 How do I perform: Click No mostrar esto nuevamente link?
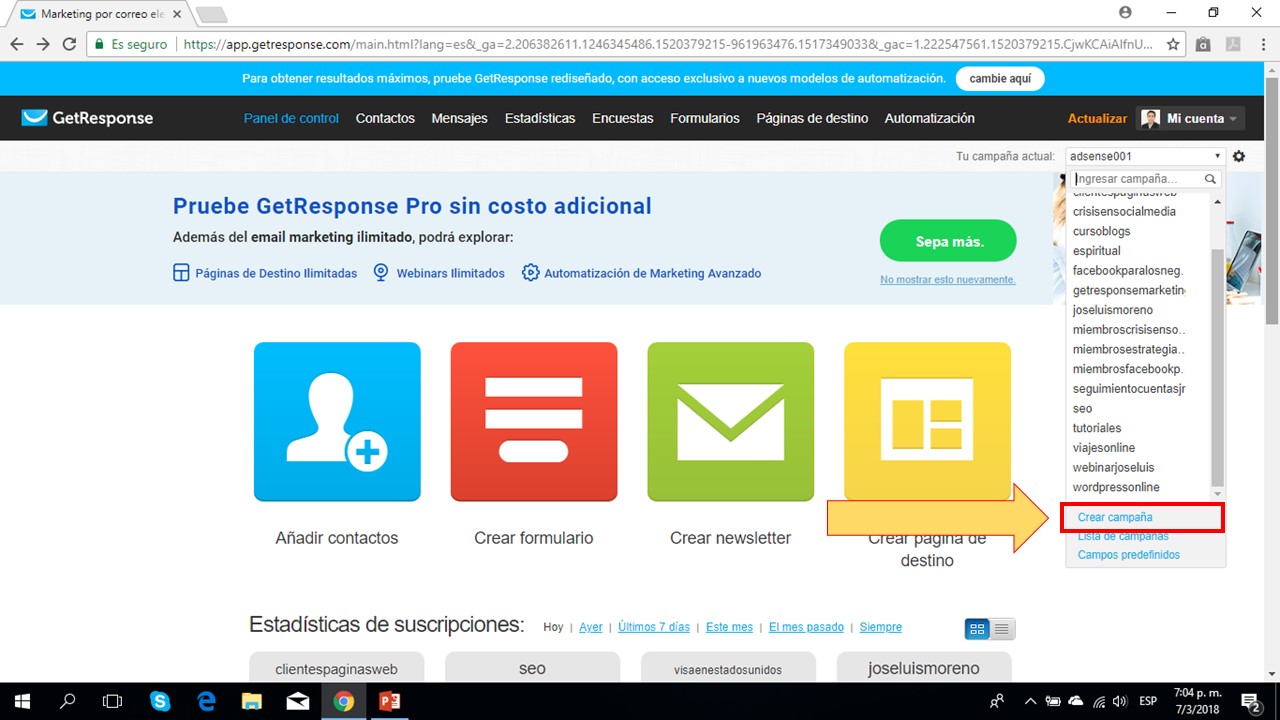(x=948, y=280)
